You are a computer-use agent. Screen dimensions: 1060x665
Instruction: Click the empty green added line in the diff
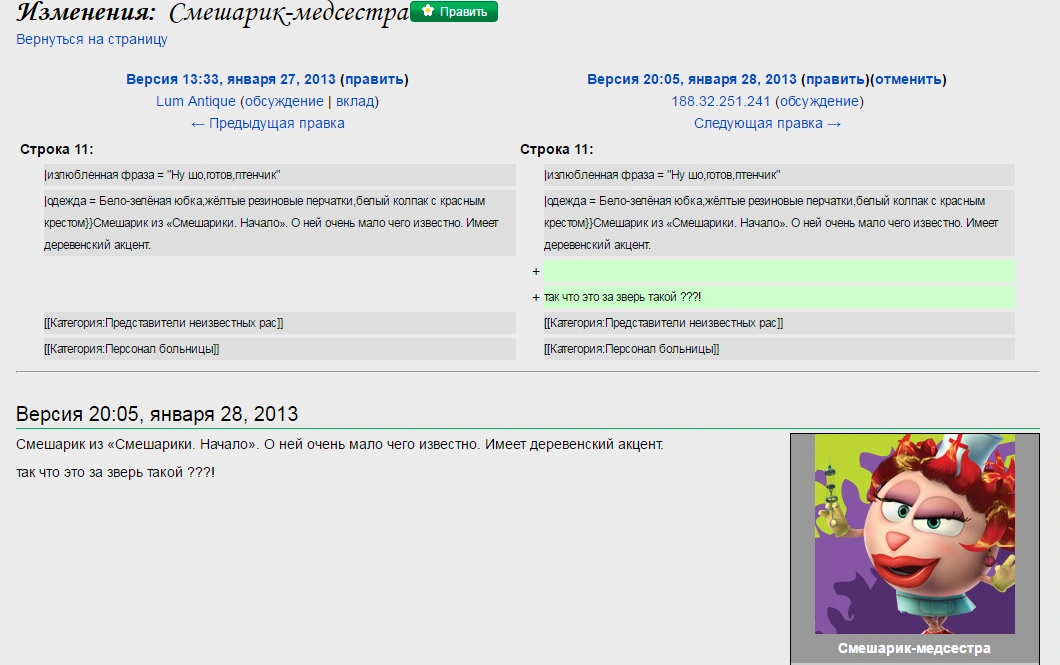pyautogui.click(x=779, y=272)
